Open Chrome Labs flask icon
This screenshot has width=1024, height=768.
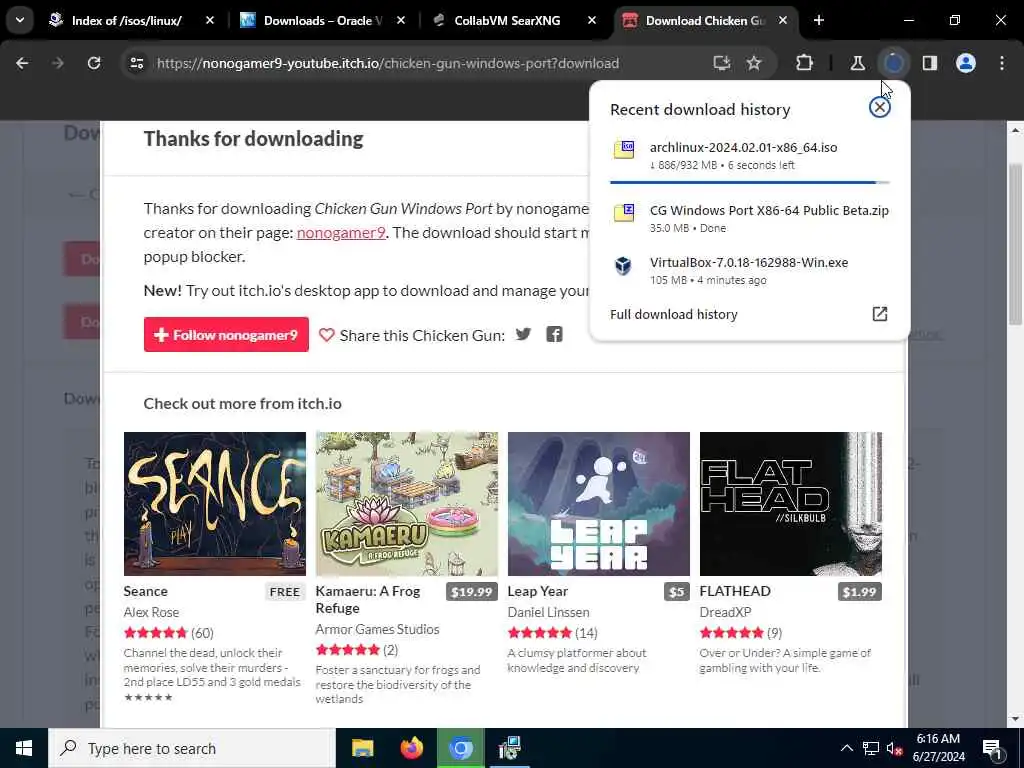click(857, 63)
